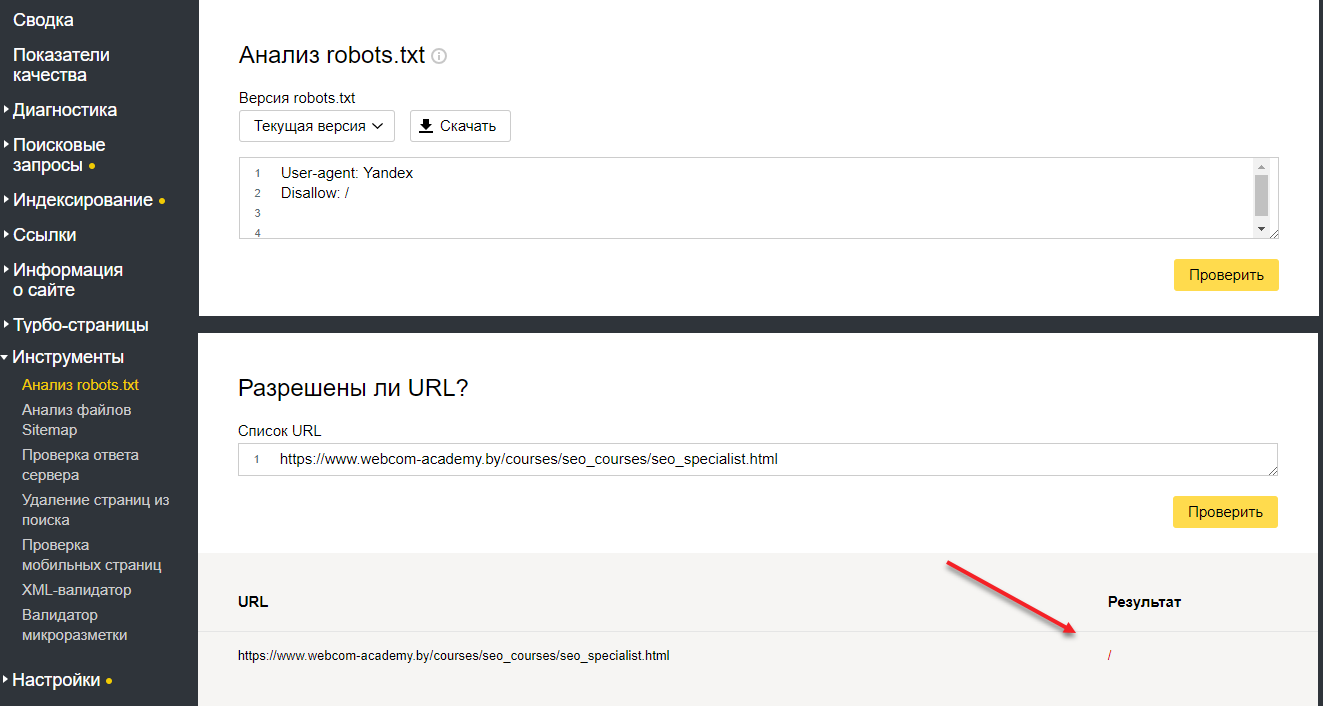Click the download icon on Скачать button
This screenshot has width=1323, height=706.
[426, 126]
